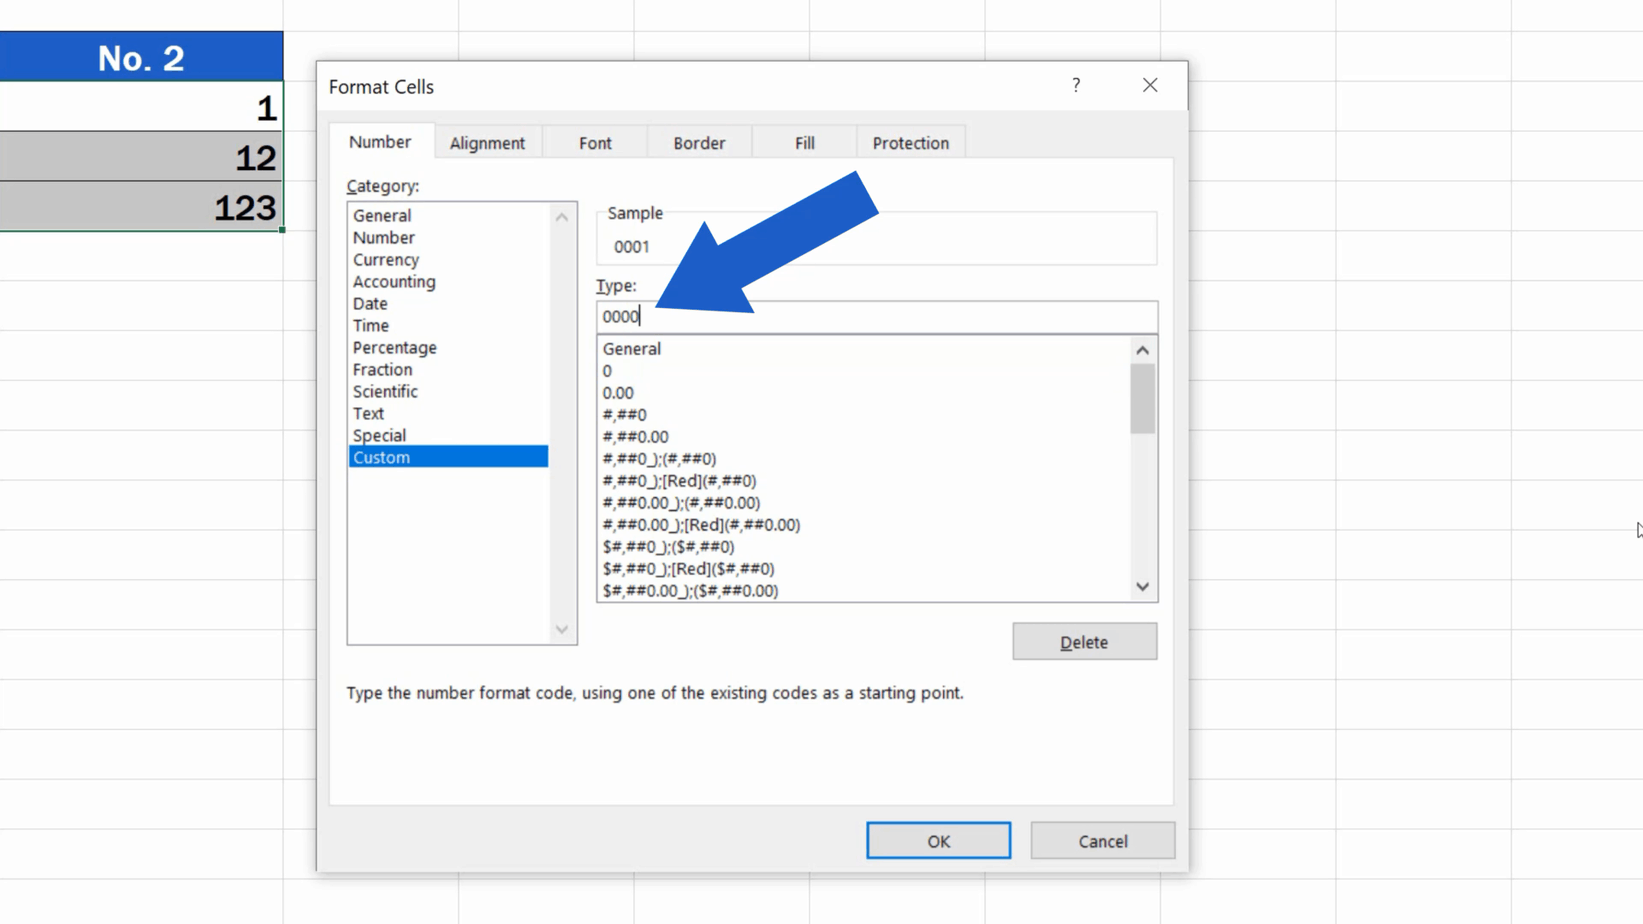Choose the Date category
Image resolution: width=1643 pixels, height=924 pixels.
[448, 303]
